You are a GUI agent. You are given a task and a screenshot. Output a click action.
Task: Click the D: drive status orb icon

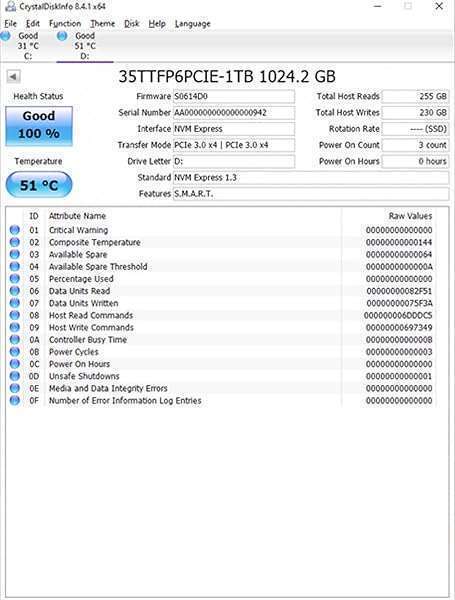point(62,36)
